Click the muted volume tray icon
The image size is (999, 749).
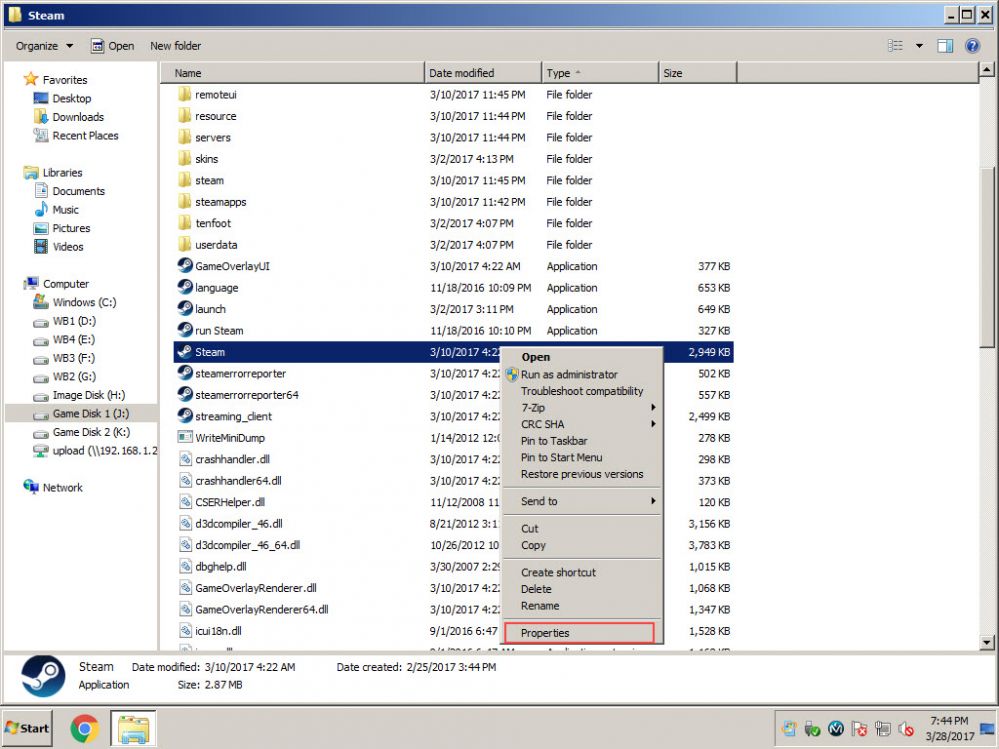click(905, 729)
